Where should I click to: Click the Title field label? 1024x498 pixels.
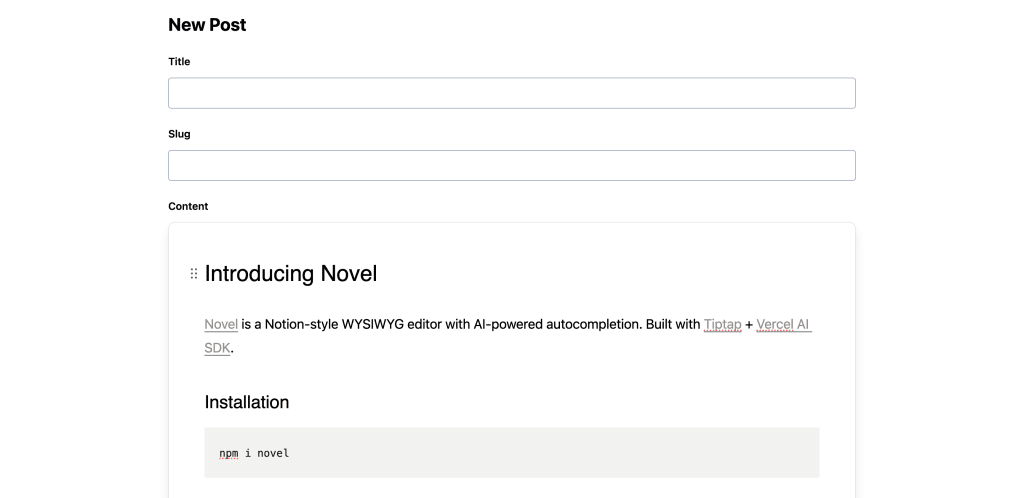[x=179, y=61]
